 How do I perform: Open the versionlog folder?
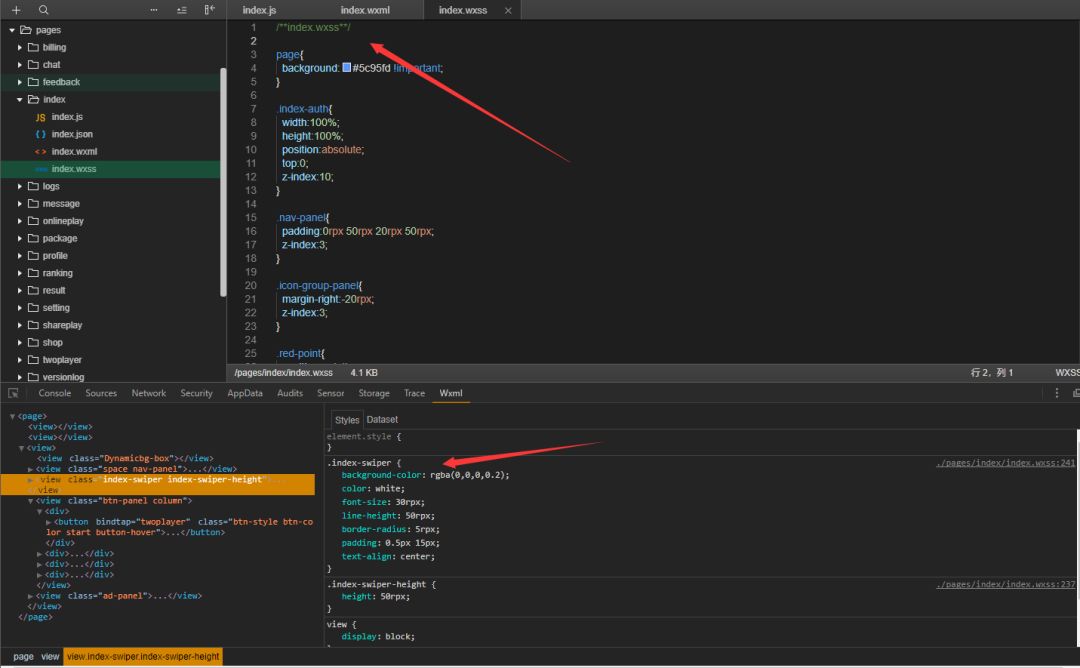[x=63, y=377]
